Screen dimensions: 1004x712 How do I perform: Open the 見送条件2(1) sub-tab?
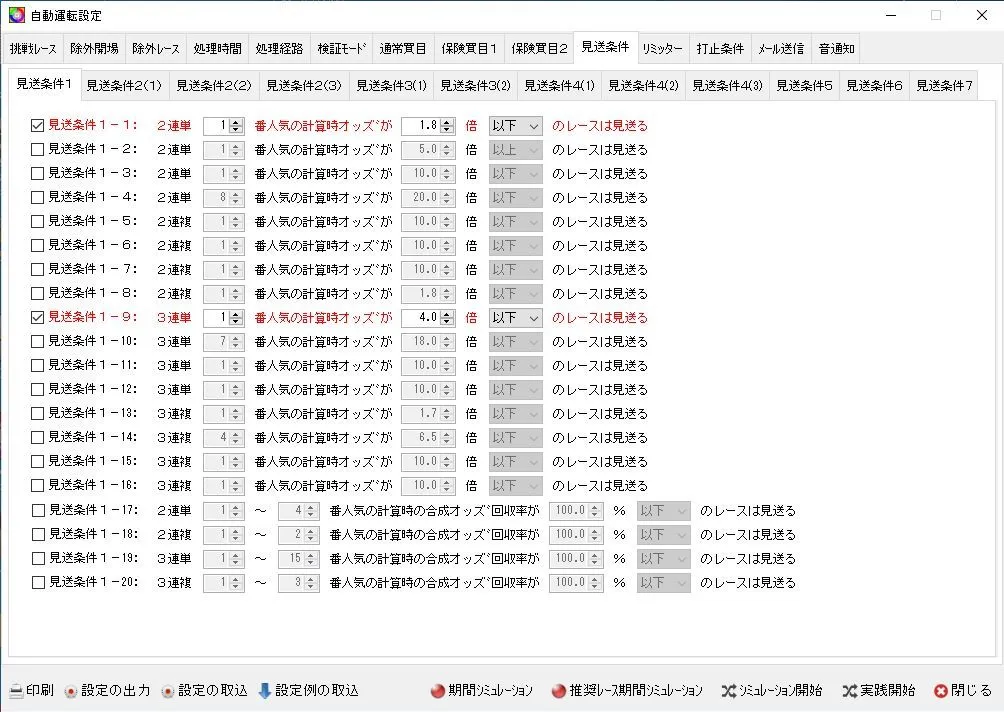[124, 85]
